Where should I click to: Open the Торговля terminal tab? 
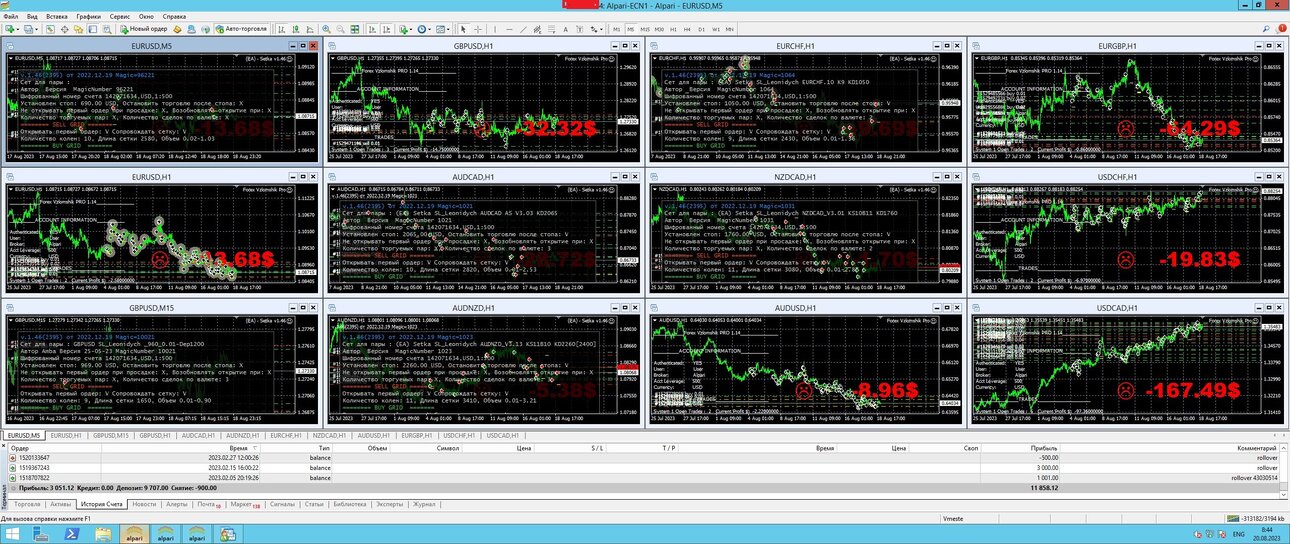(27, 505)
